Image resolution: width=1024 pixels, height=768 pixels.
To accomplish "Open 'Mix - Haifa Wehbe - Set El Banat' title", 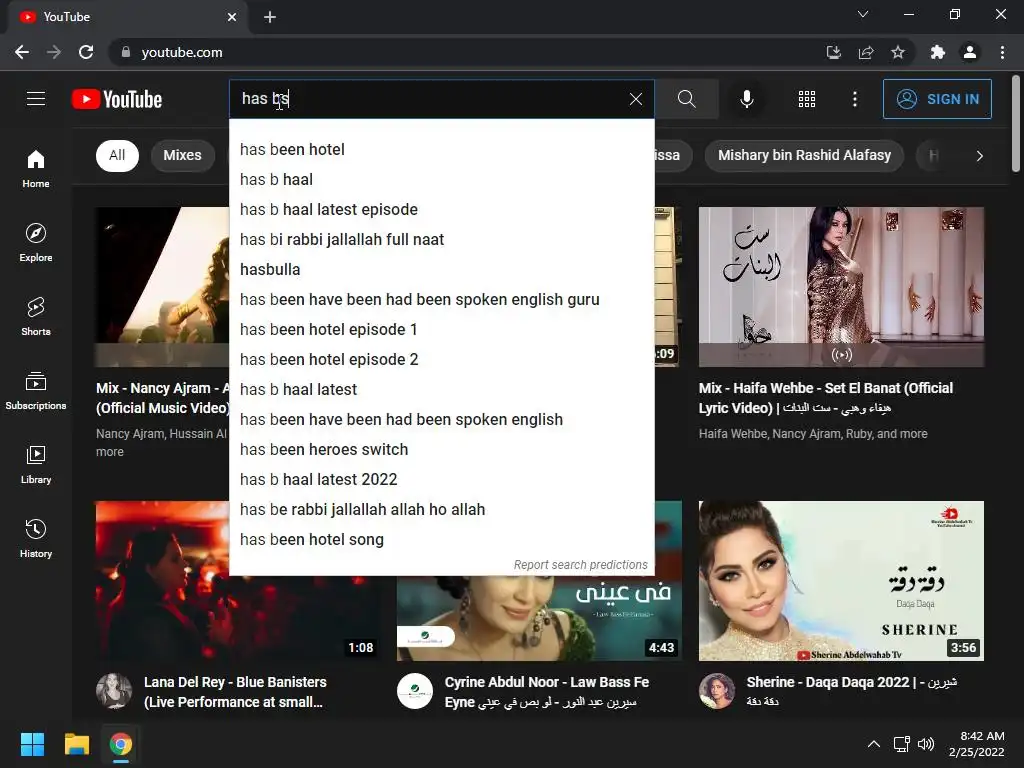I will coord(826,398).
